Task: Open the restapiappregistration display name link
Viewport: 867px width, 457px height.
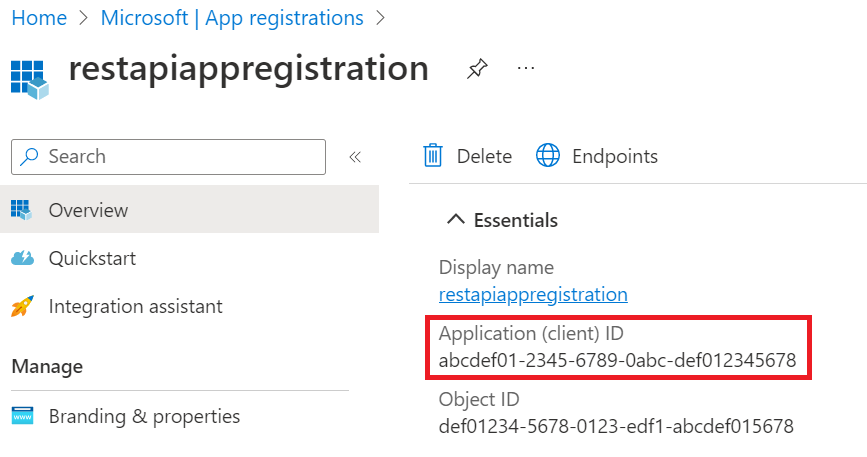Action: tap(533, 294)
